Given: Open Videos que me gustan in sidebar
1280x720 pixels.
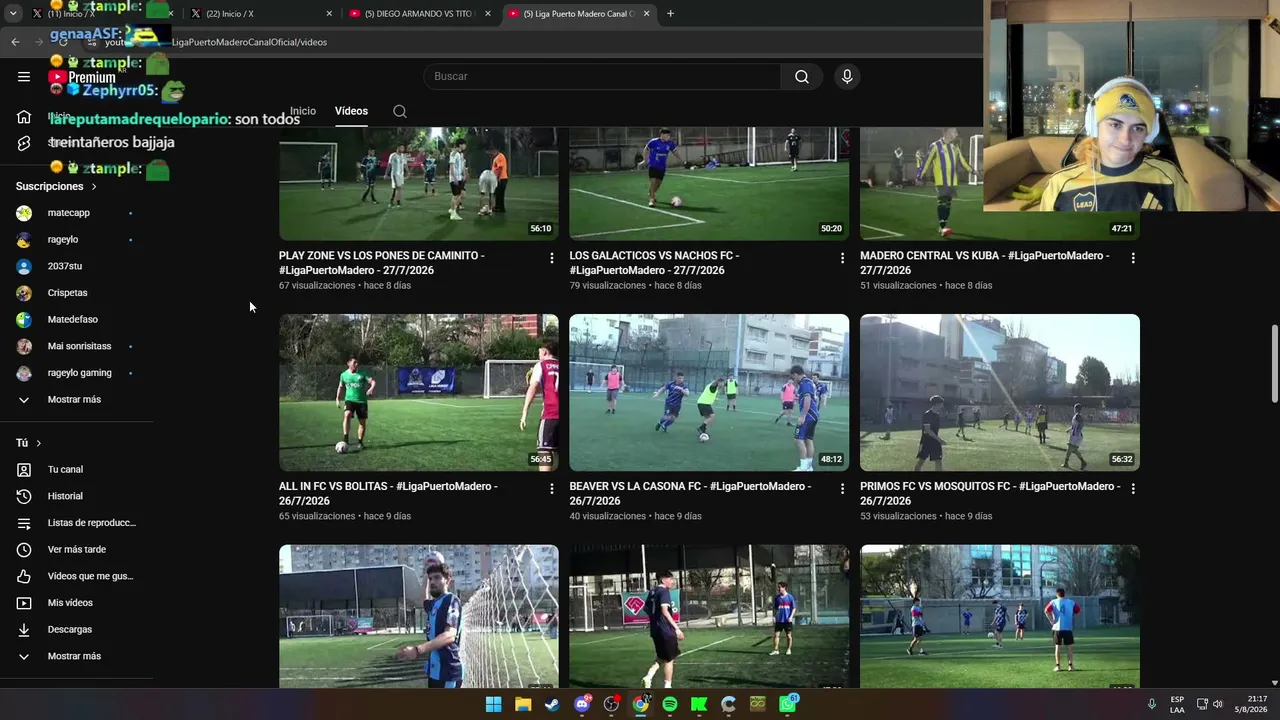Looking at the screenshot, I should (77, 576).
